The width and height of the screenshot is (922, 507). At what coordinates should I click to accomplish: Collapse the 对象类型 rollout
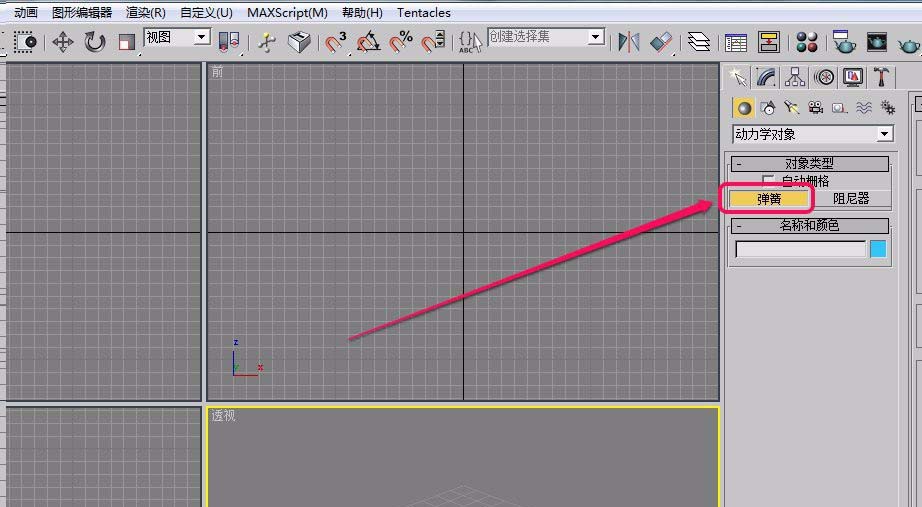point(810,164)
